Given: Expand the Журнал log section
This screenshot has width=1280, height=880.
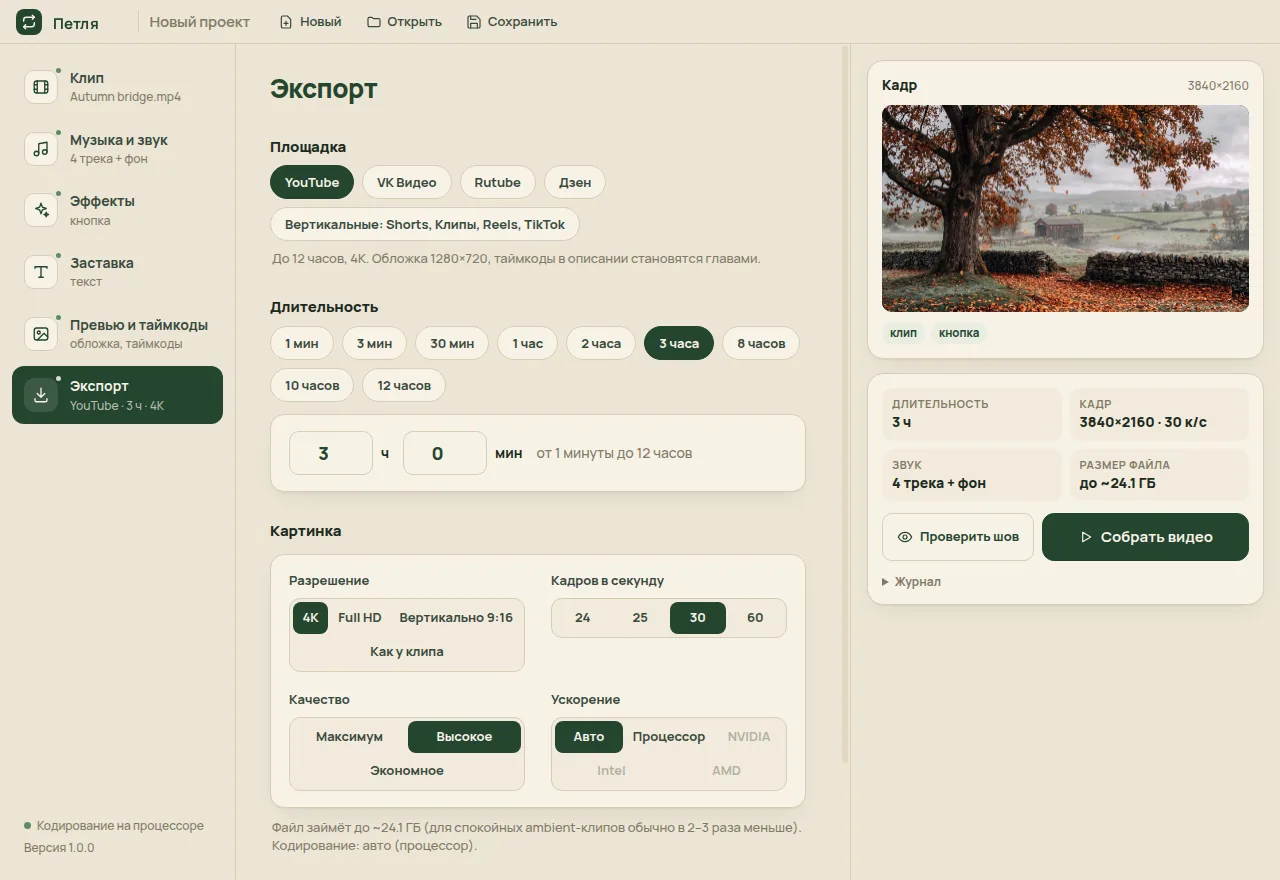Looking at the screenshot, I should pos(912,582).
